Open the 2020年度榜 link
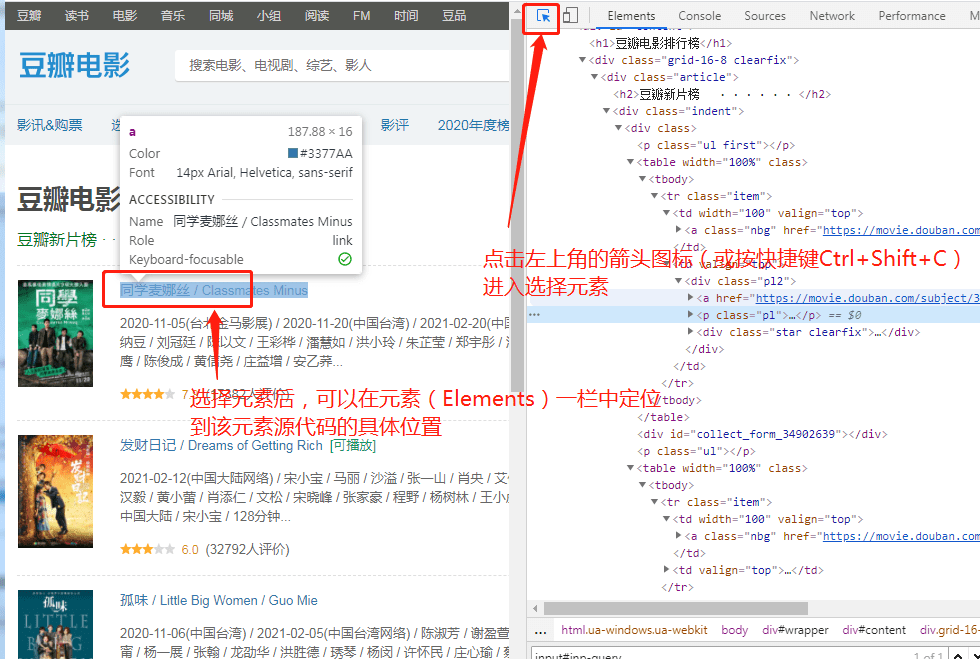This screenshot has height=659, width=980. coord(473,125)
